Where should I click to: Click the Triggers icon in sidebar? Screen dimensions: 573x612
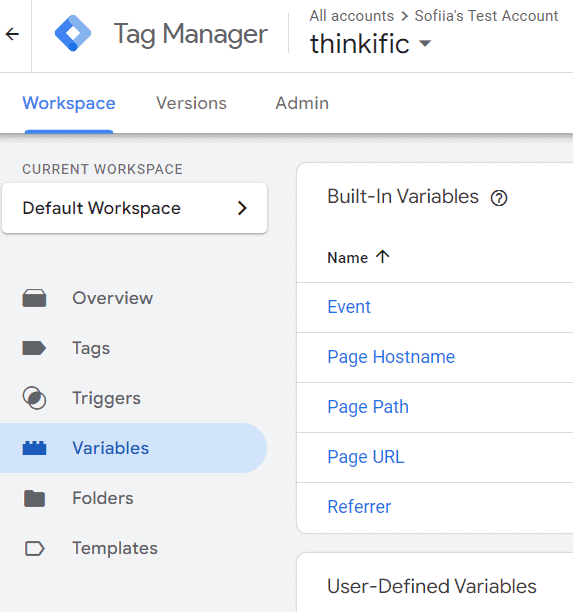click(x=34, y=398)
